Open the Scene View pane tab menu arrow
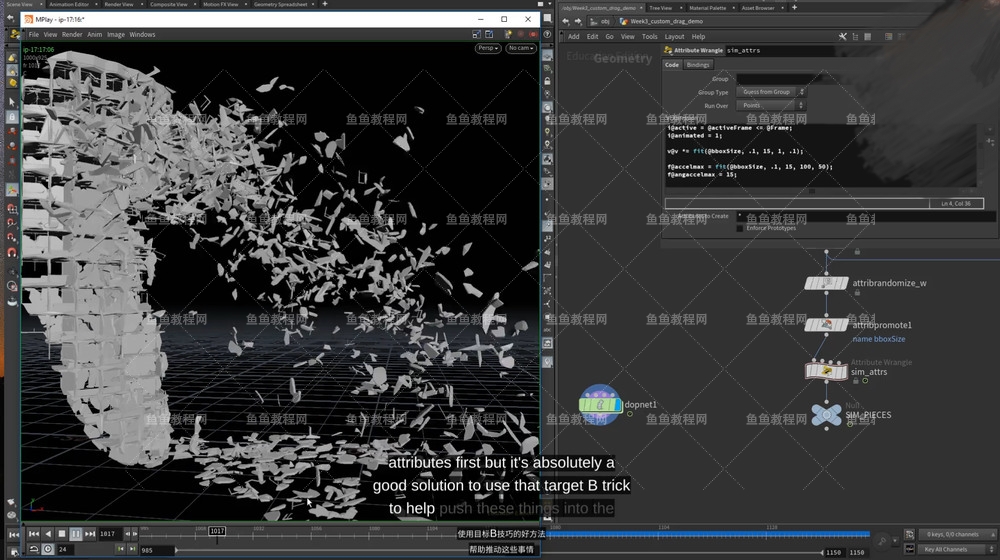 (42, 4)
